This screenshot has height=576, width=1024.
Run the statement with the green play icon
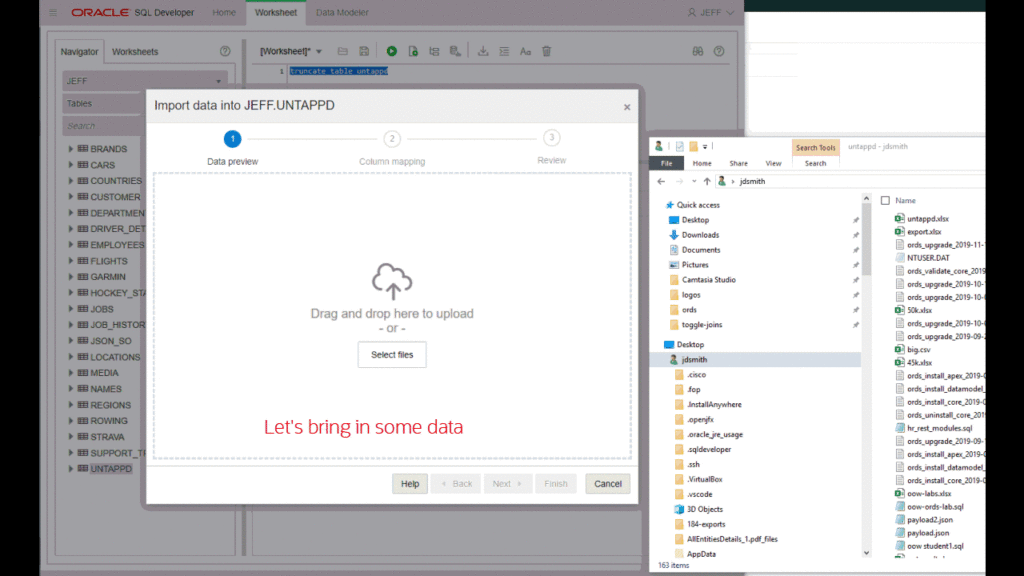coord(393,50)
